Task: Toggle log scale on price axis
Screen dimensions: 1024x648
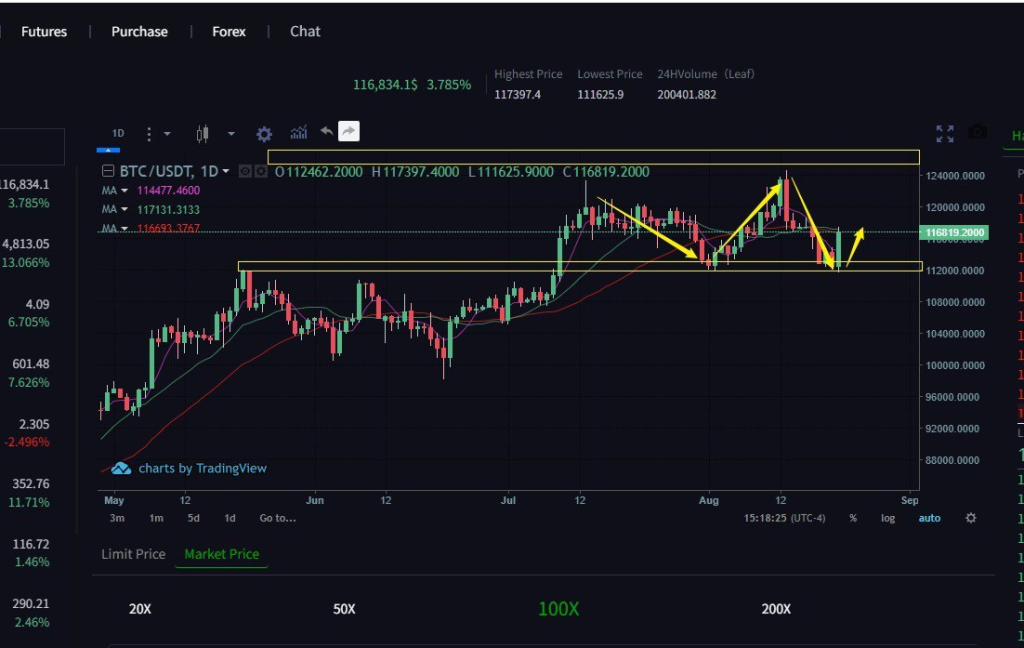Action: click(888, 518)
